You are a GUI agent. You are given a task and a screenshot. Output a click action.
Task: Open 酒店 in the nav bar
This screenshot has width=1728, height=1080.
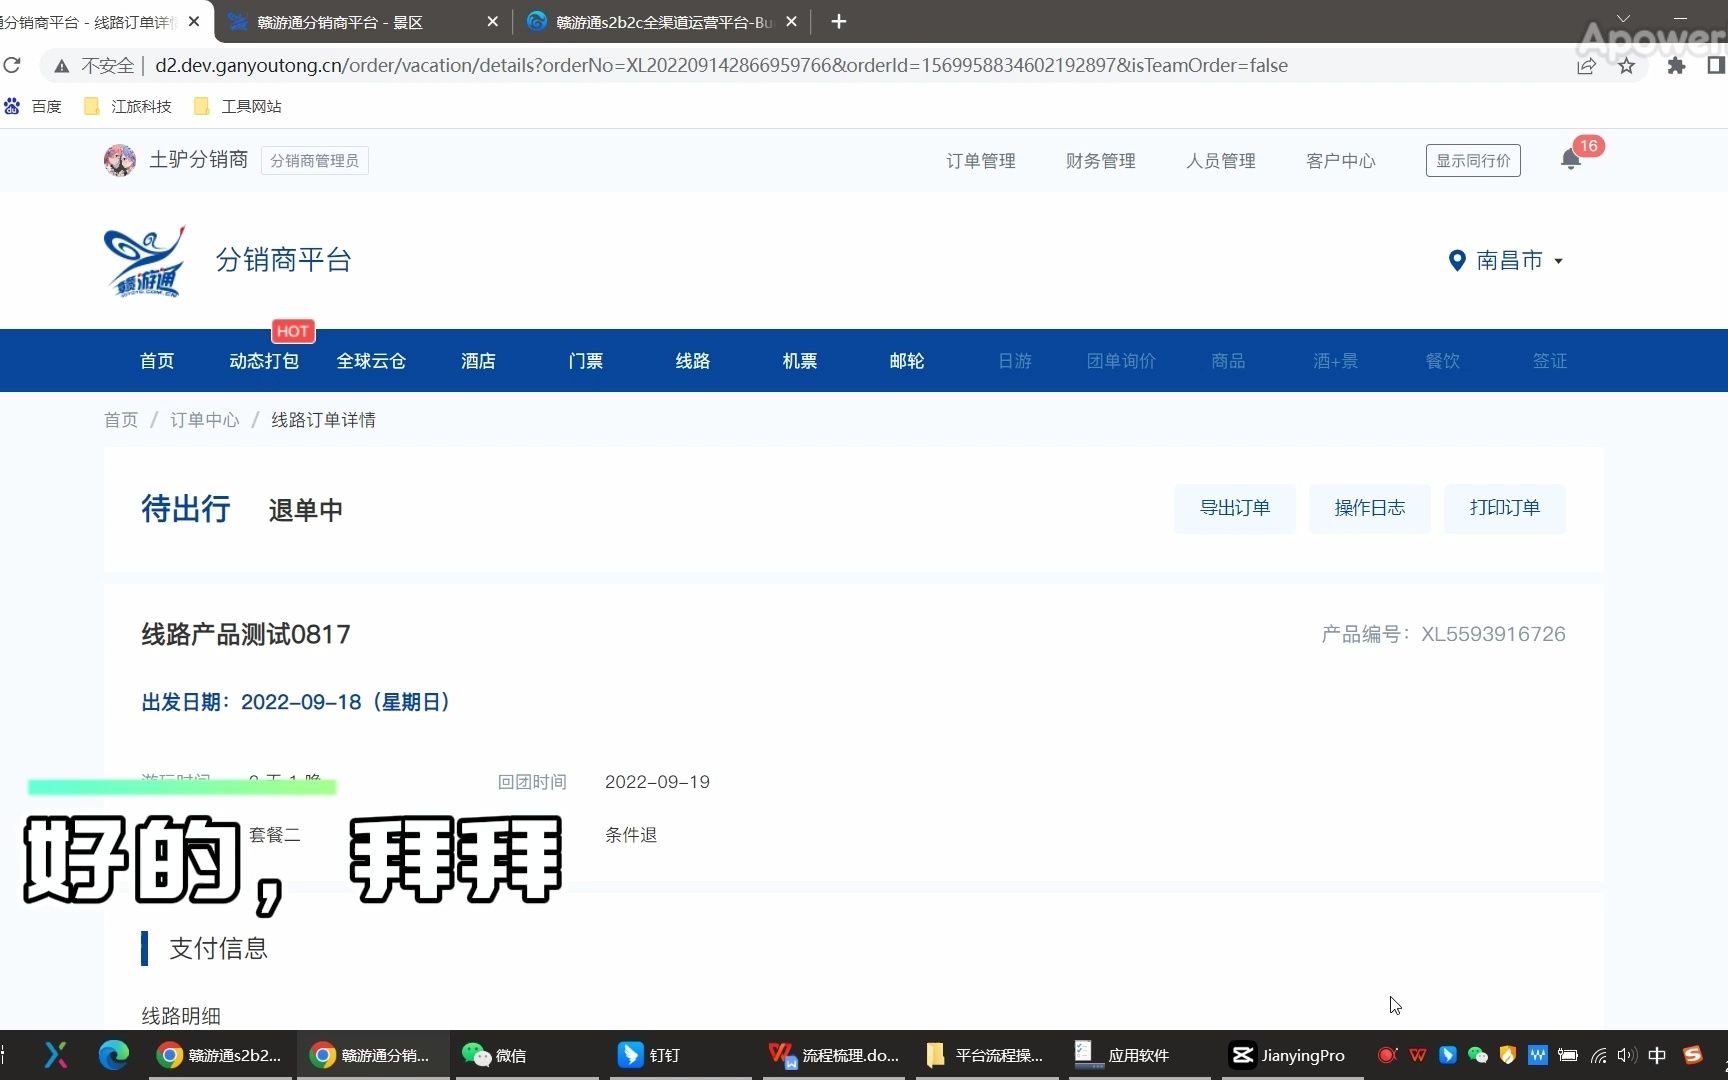(478, 361)
